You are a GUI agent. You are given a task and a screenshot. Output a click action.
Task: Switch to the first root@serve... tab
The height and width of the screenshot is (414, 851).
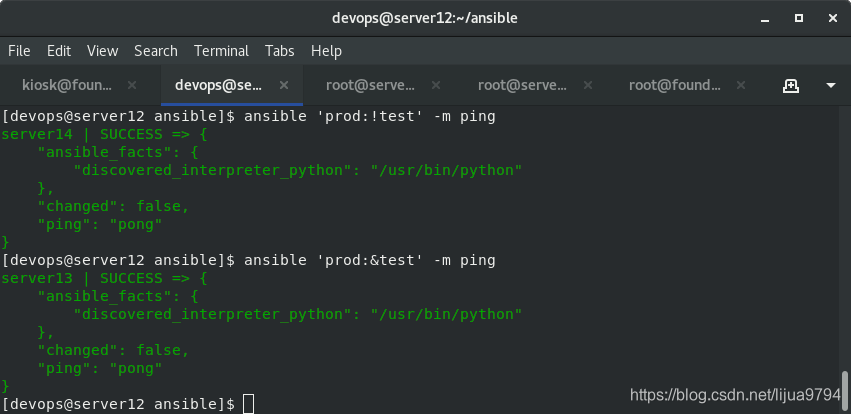[x=370, y=85]
